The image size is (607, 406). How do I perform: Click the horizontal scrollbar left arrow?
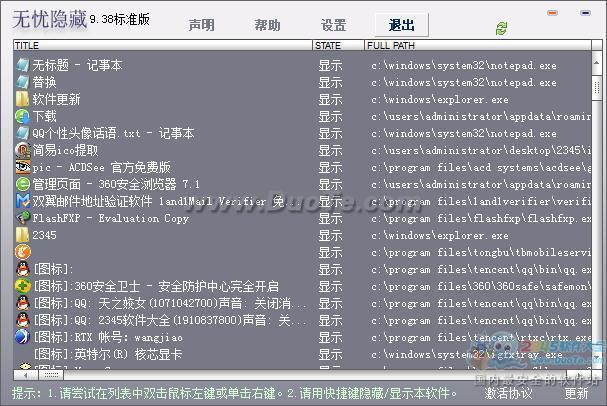tap(26, 375)
